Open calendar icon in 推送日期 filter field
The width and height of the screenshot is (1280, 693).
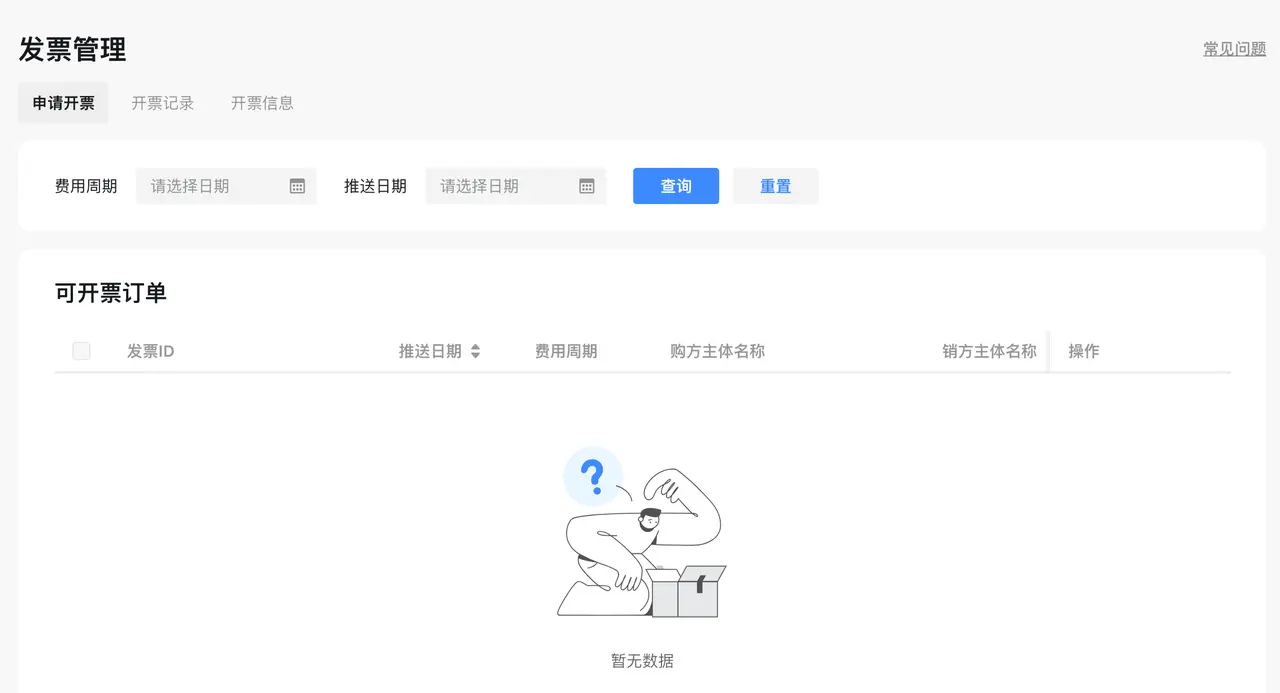[587, 186]
